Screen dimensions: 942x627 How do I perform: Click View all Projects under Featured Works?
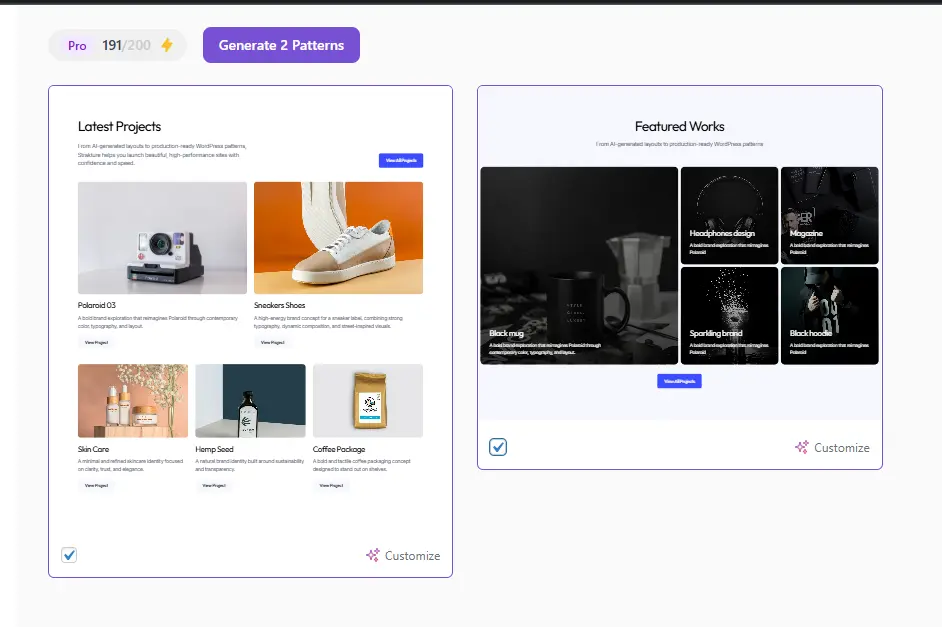[679, 381]
